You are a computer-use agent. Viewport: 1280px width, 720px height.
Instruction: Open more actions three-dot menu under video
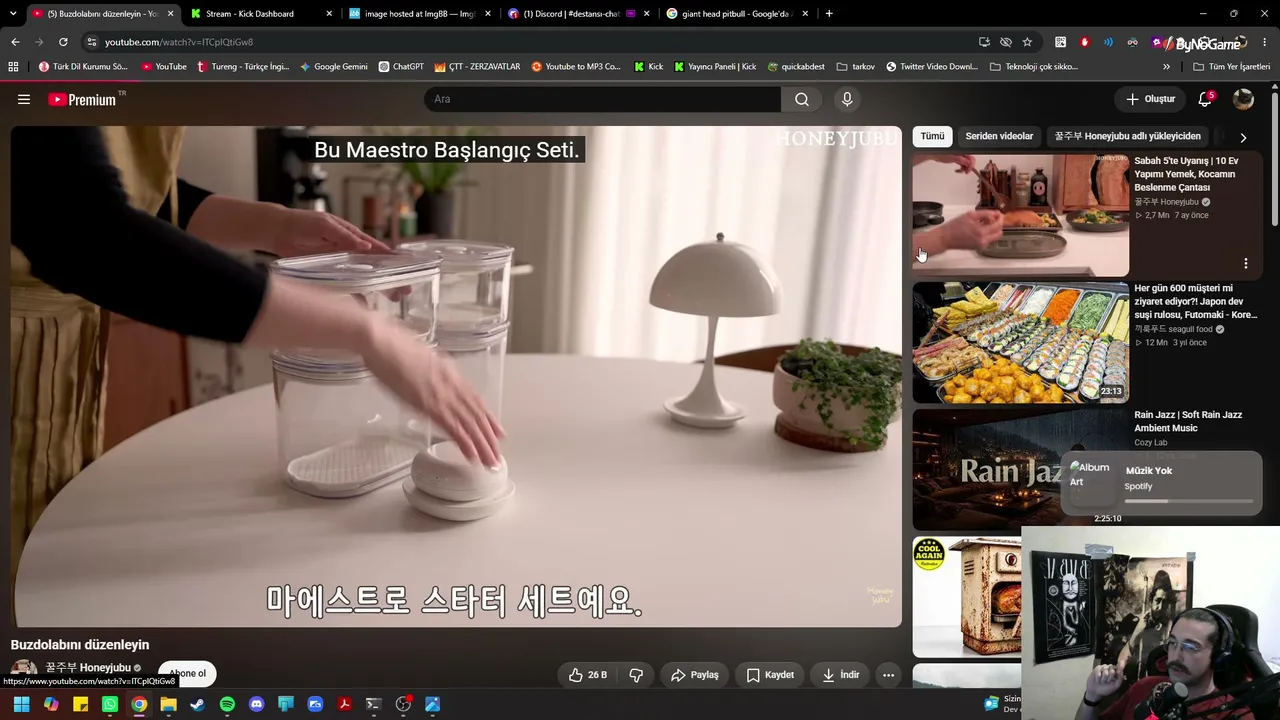888,675
